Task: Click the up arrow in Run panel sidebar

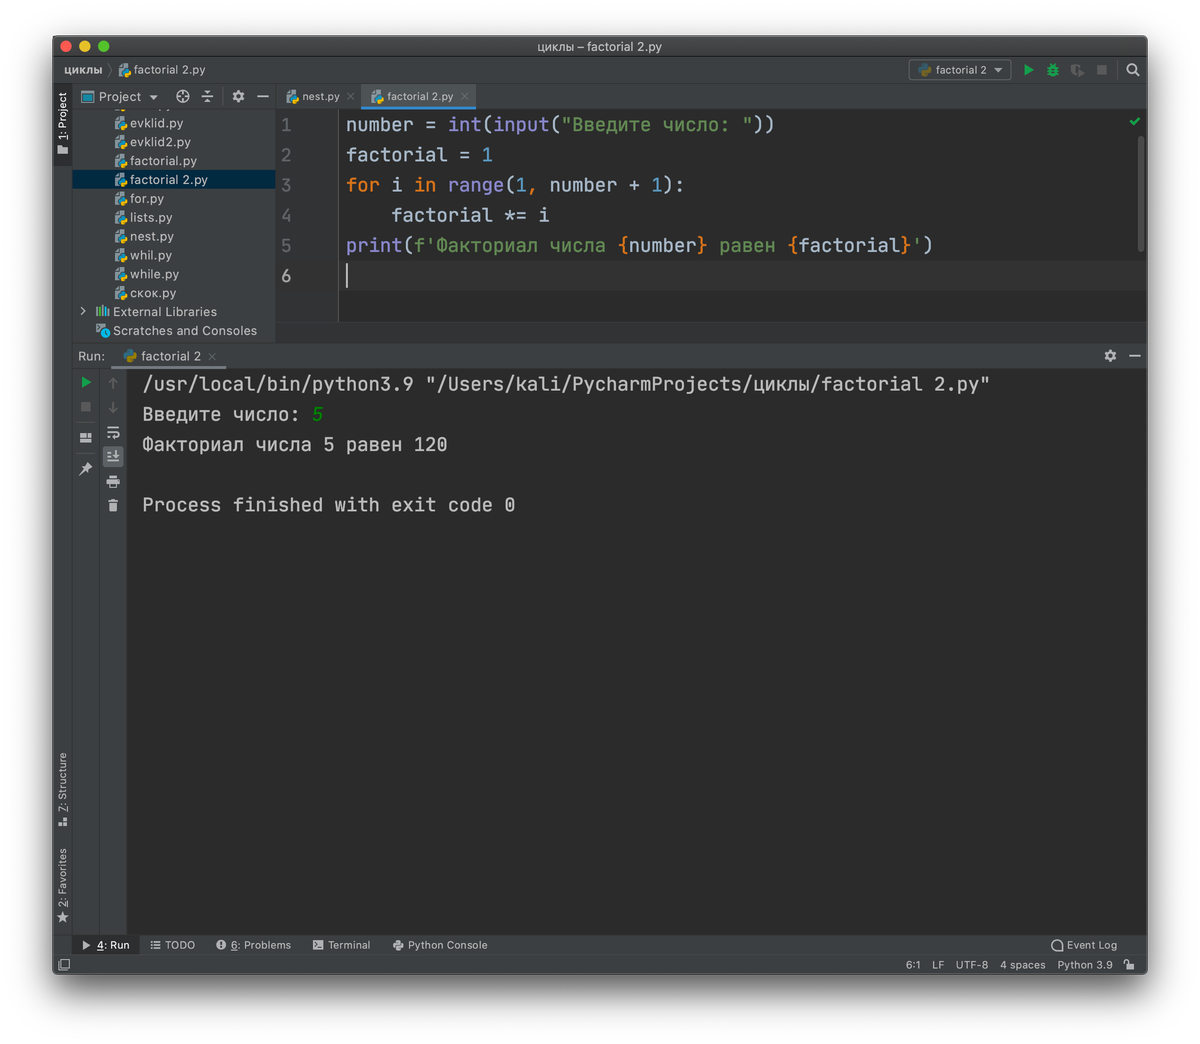Action: [113, 383]
